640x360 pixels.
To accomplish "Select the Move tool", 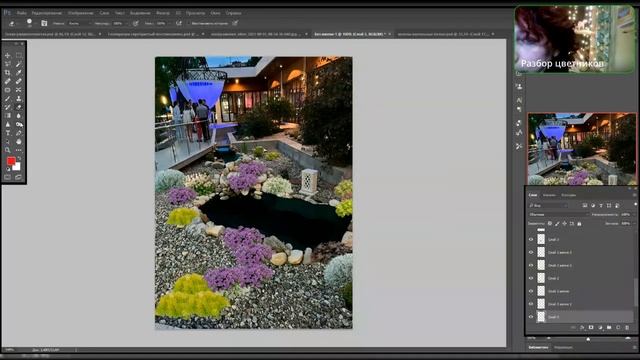I will pyautogui.click(x=8, y=55).
